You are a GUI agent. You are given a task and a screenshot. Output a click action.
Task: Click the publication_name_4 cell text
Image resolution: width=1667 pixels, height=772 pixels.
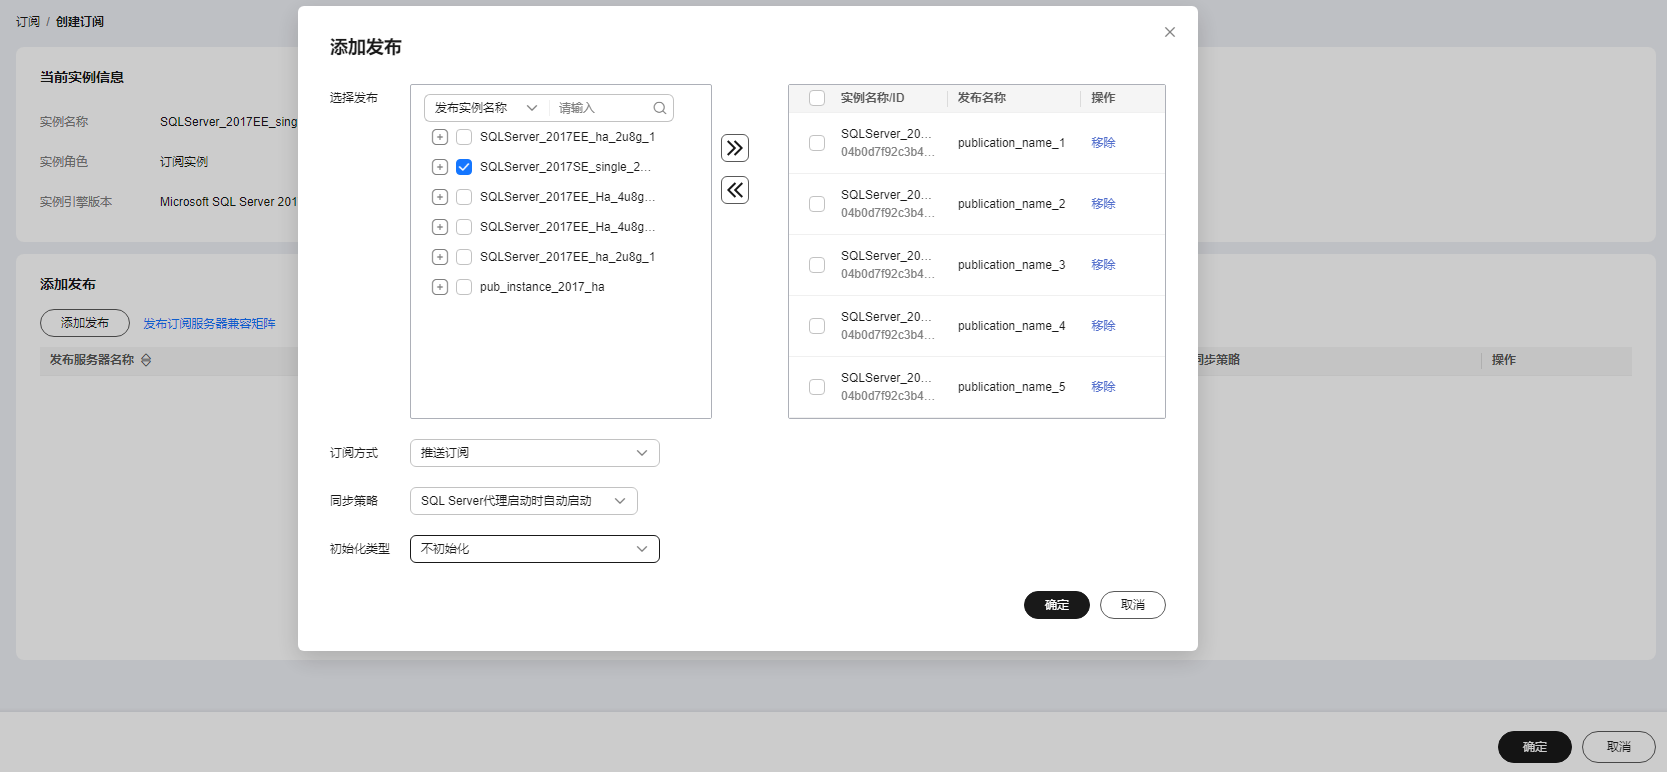click(1011, 326)
